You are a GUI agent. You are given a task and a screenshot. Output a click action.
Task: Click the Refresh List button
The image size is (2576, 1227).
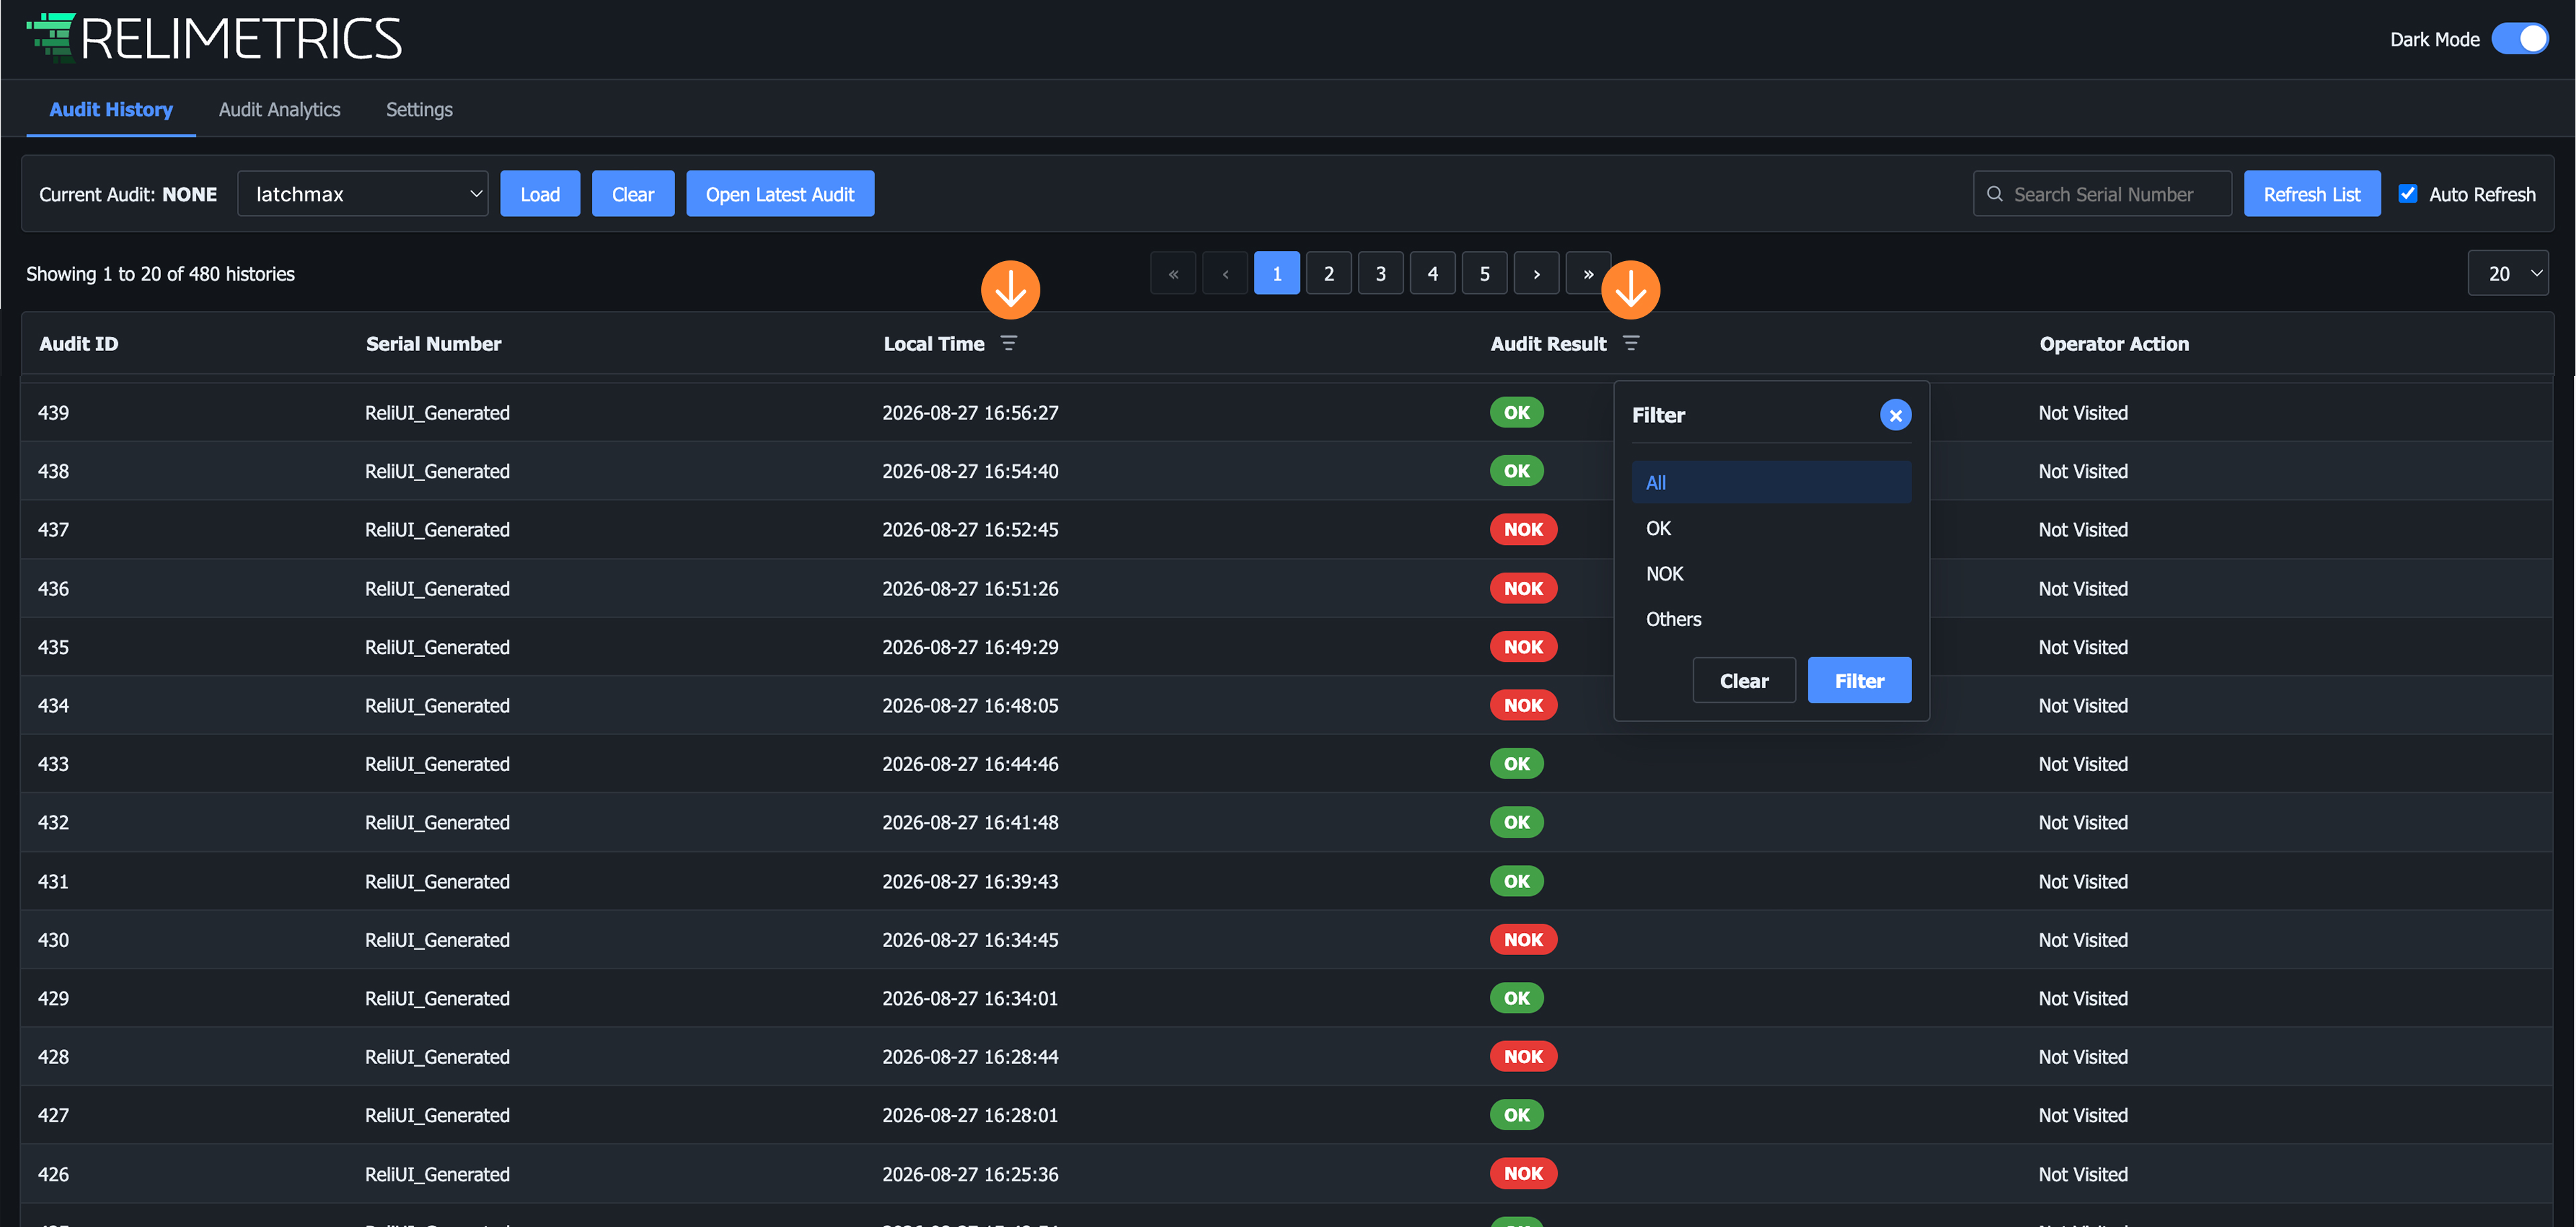click(x=2312, y=194)
